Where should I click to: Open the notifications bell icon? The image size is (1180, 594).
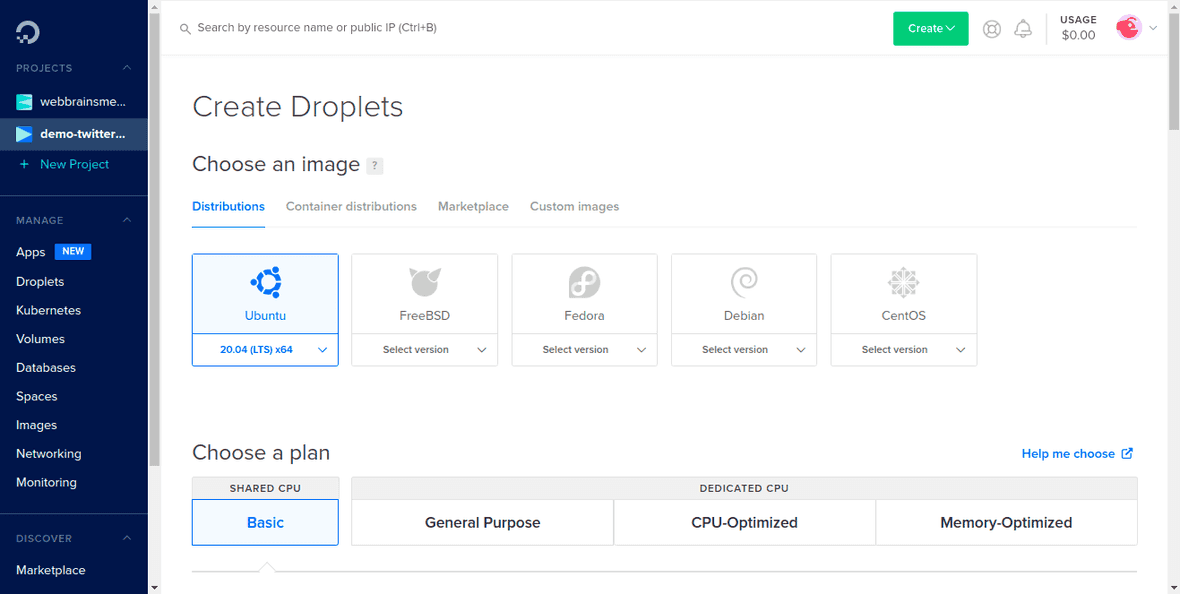[1023, 29]
